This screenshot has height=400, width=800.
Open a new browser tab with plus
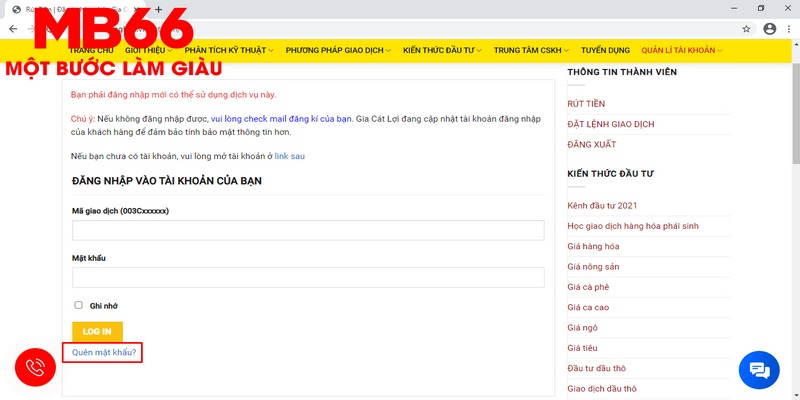[x=159, y=9]
